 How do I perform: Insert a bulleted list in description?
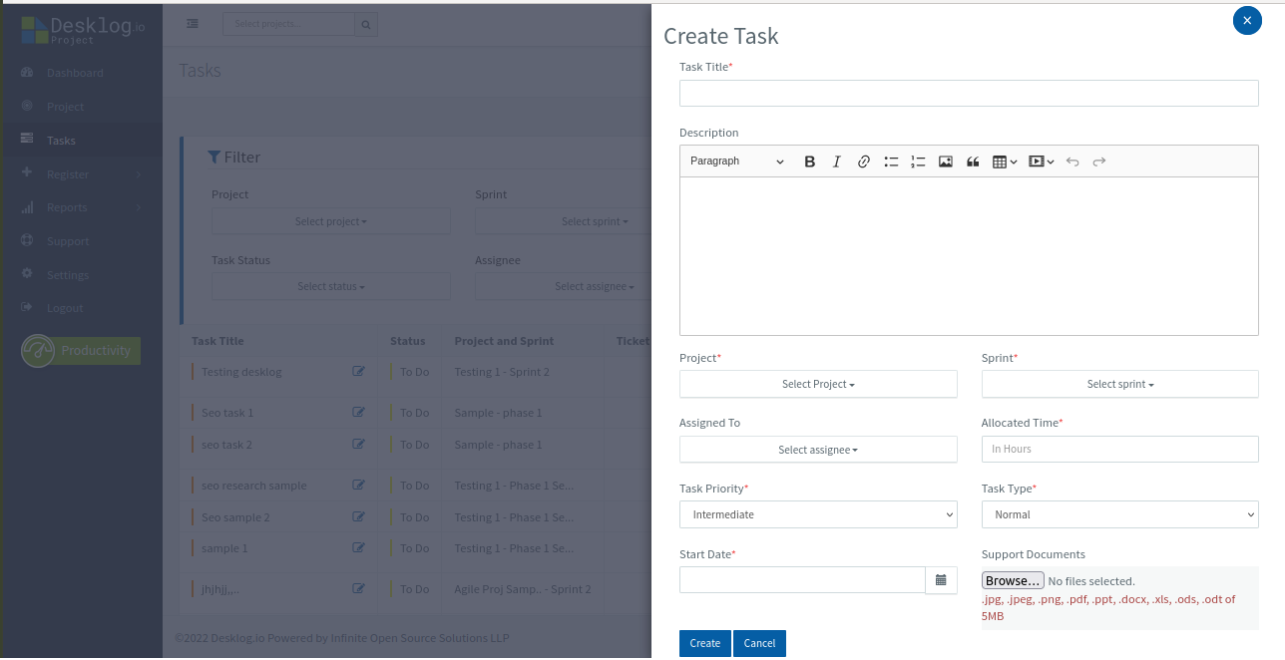[891, 162]
